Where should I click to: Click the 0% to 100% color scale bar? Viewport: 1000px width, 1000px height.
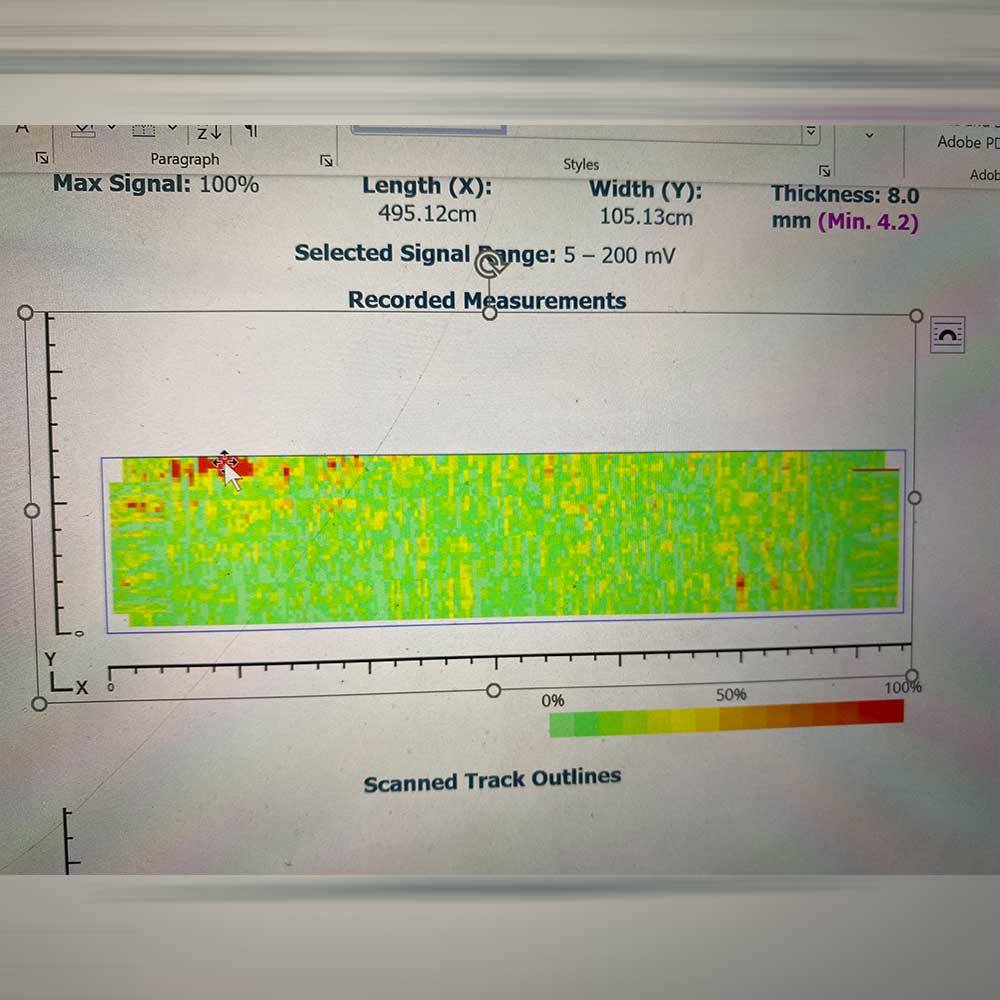pyautogui.click(x=726, y=719)
